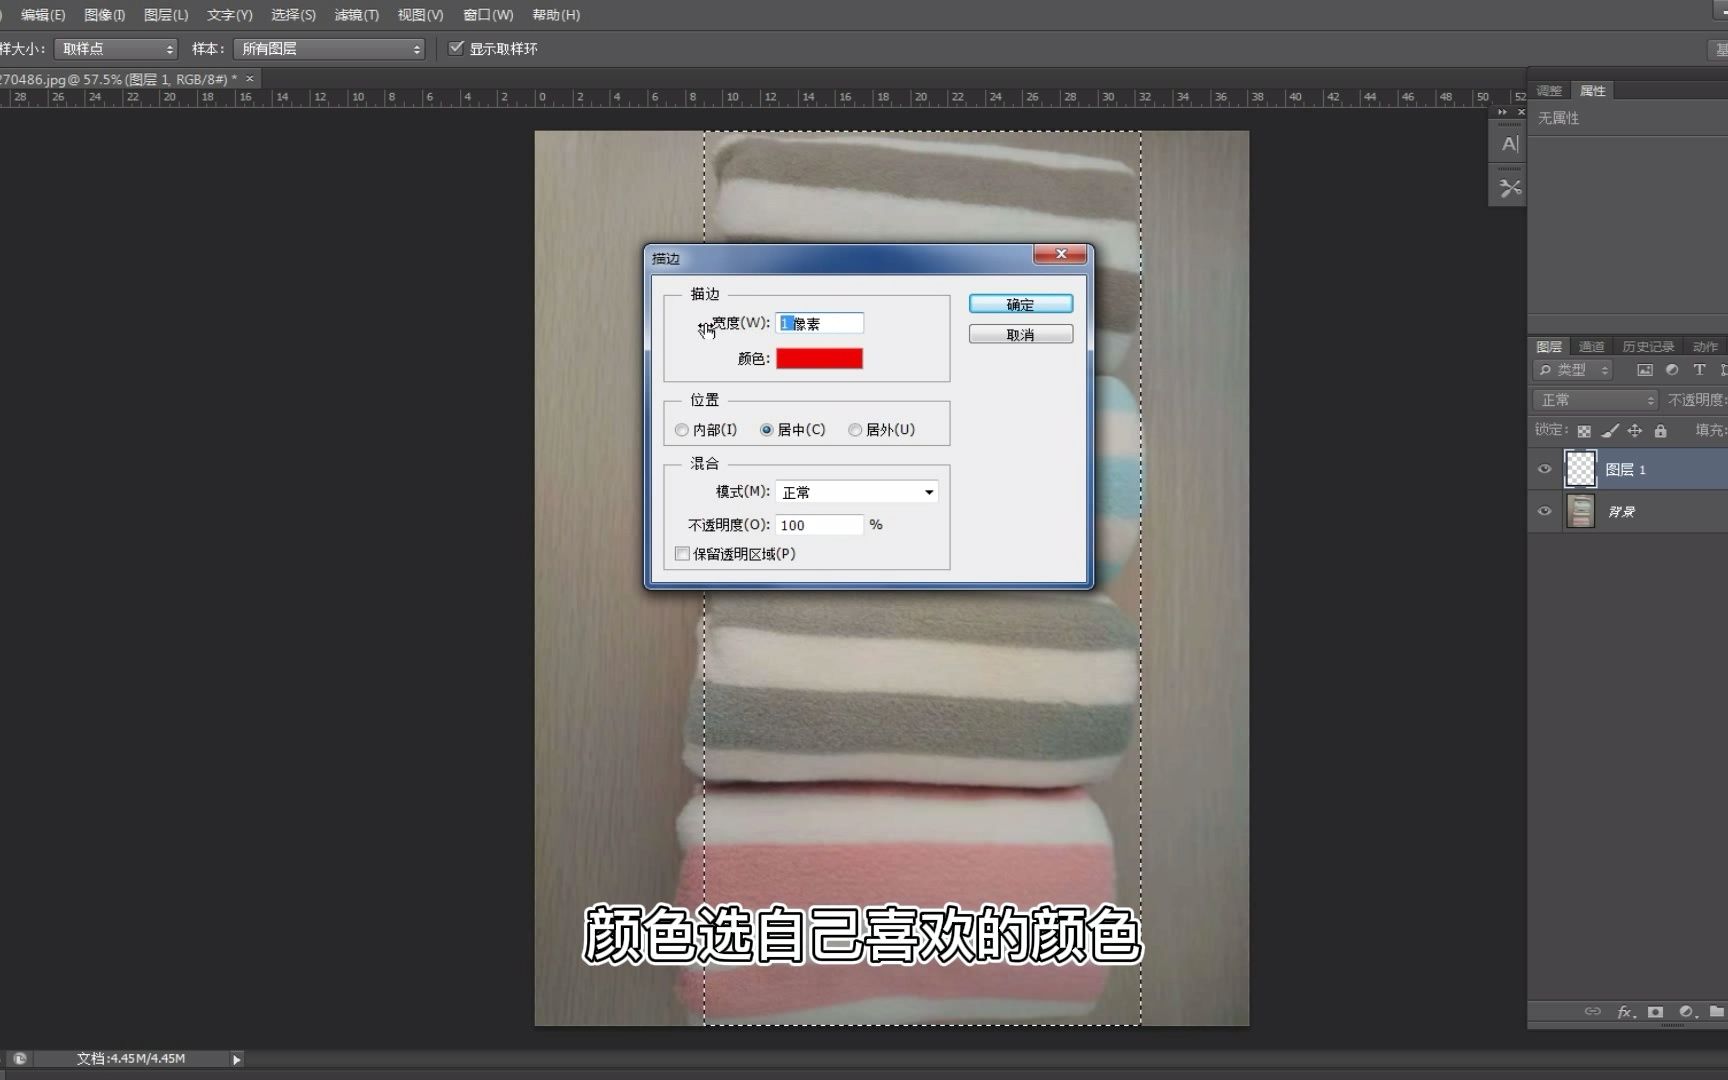The image size is (1728, 1080).
Task: Click the link layers icon at panel bottom
Action: (1593, 1012)
